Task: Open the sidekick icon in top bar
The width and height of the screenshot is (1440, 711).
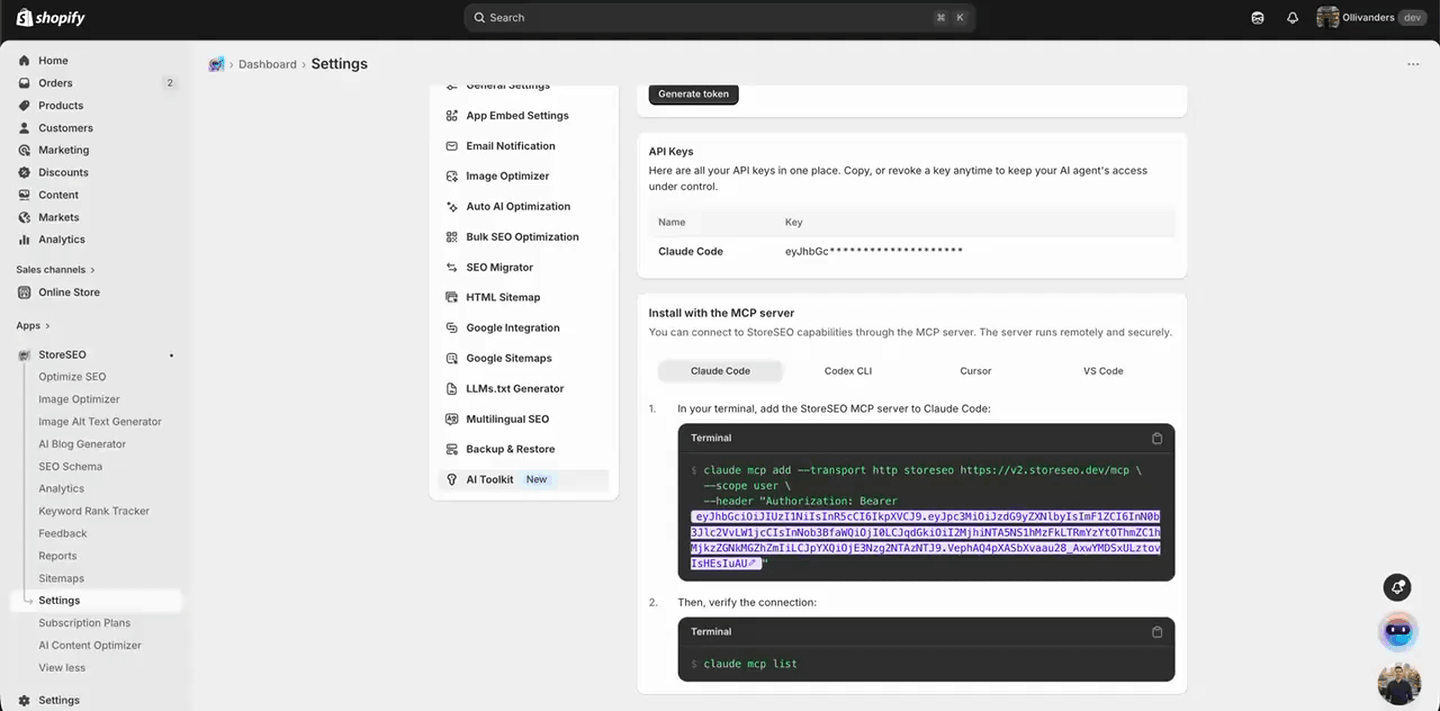Action: [x=1258, y=18]
